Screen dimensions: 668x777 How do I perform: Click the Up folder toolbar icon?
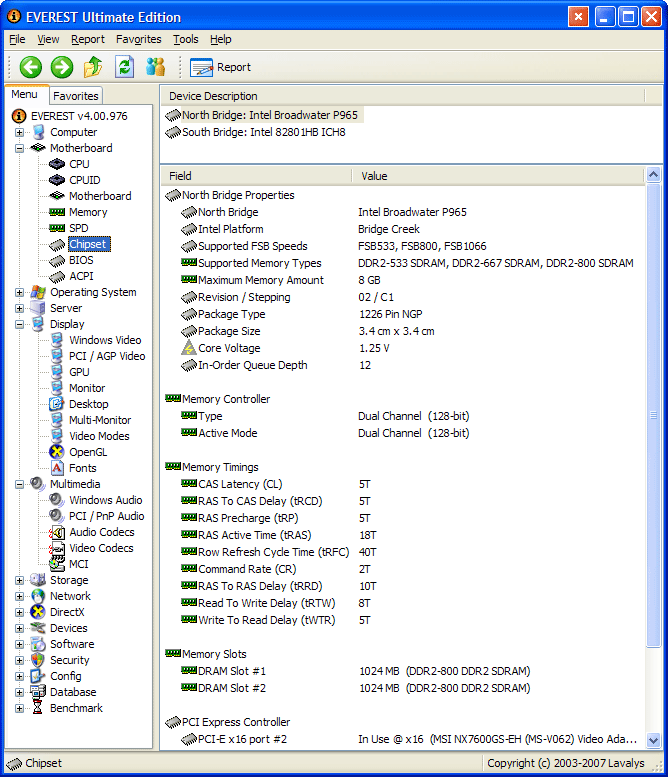click(93, 67)
